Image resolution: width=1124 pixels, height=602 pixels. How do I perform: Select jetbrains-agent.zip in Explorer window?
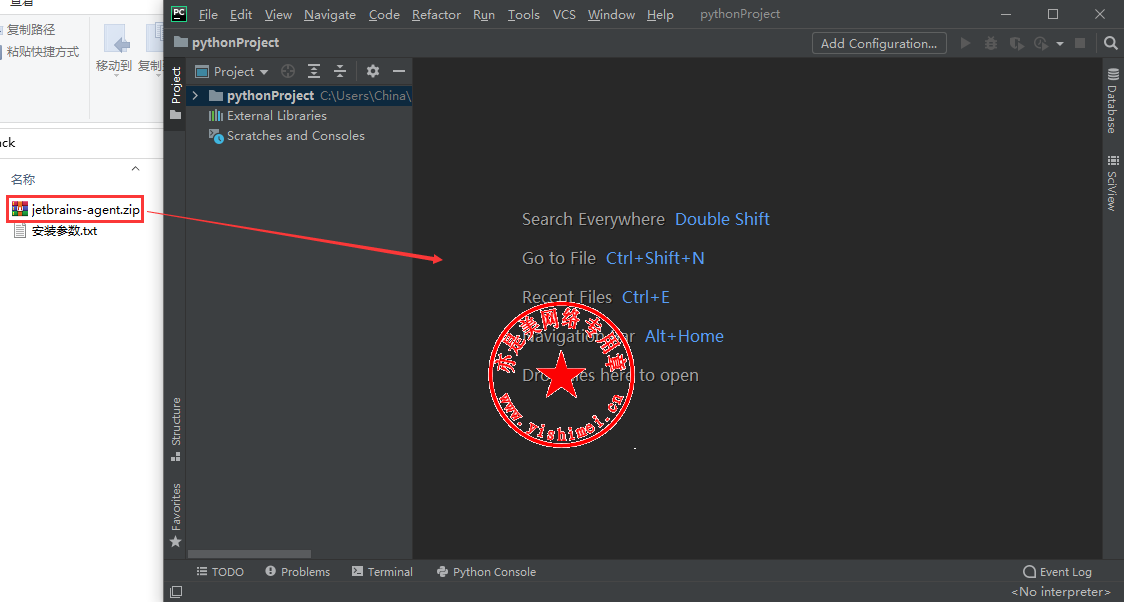point(76,209)
